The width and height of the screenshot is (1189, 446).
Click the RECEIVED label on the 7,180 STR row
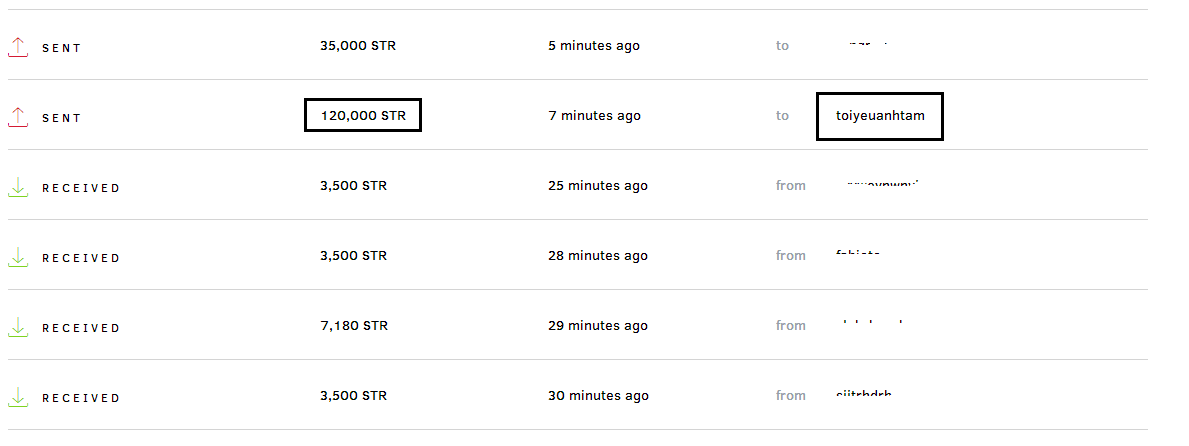(x=80, y=328)
